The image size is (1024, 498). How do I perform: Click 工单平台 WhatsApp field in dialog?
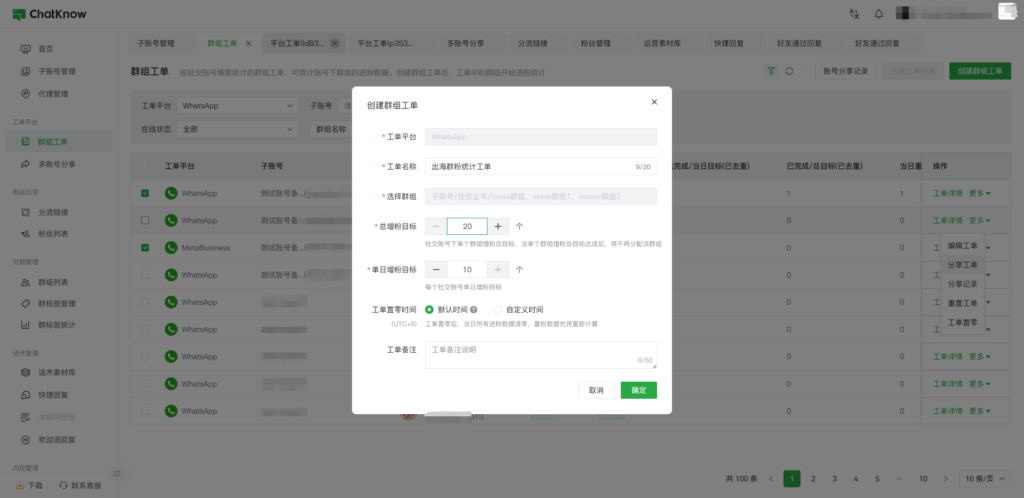(541, 137)
